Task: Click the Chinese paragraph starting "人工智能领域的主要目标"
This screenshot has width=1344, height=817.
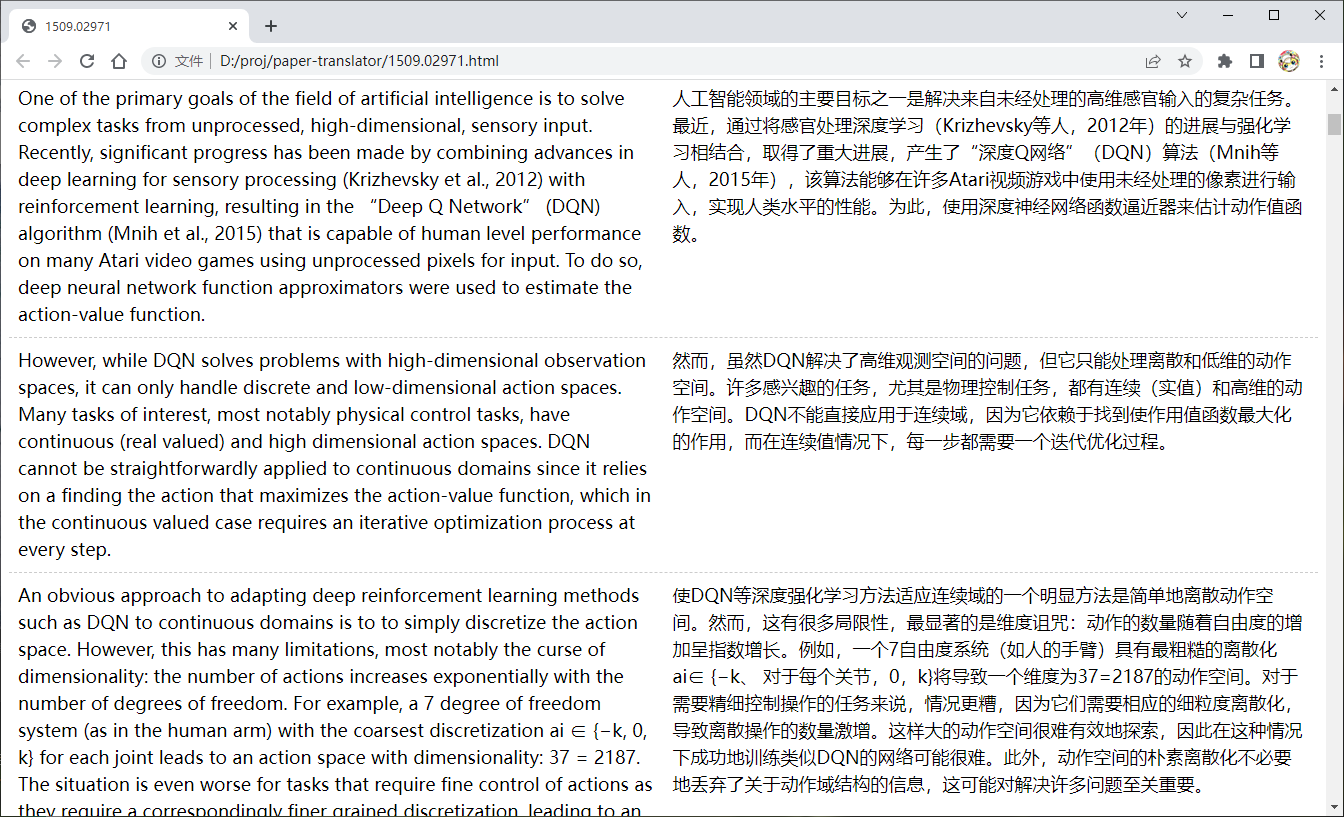Action: click(x=988, y=167)
